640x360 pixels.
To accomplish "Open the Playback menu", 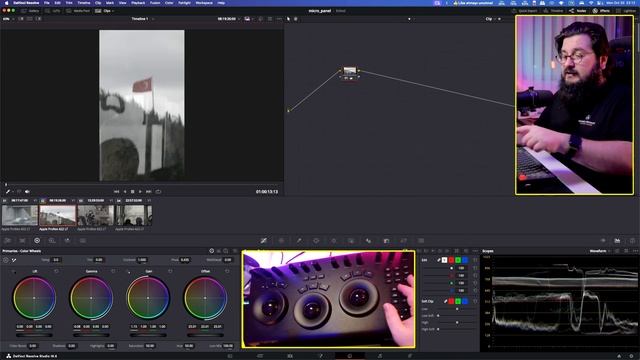I will pyautogui.click(x=138, y=3).
